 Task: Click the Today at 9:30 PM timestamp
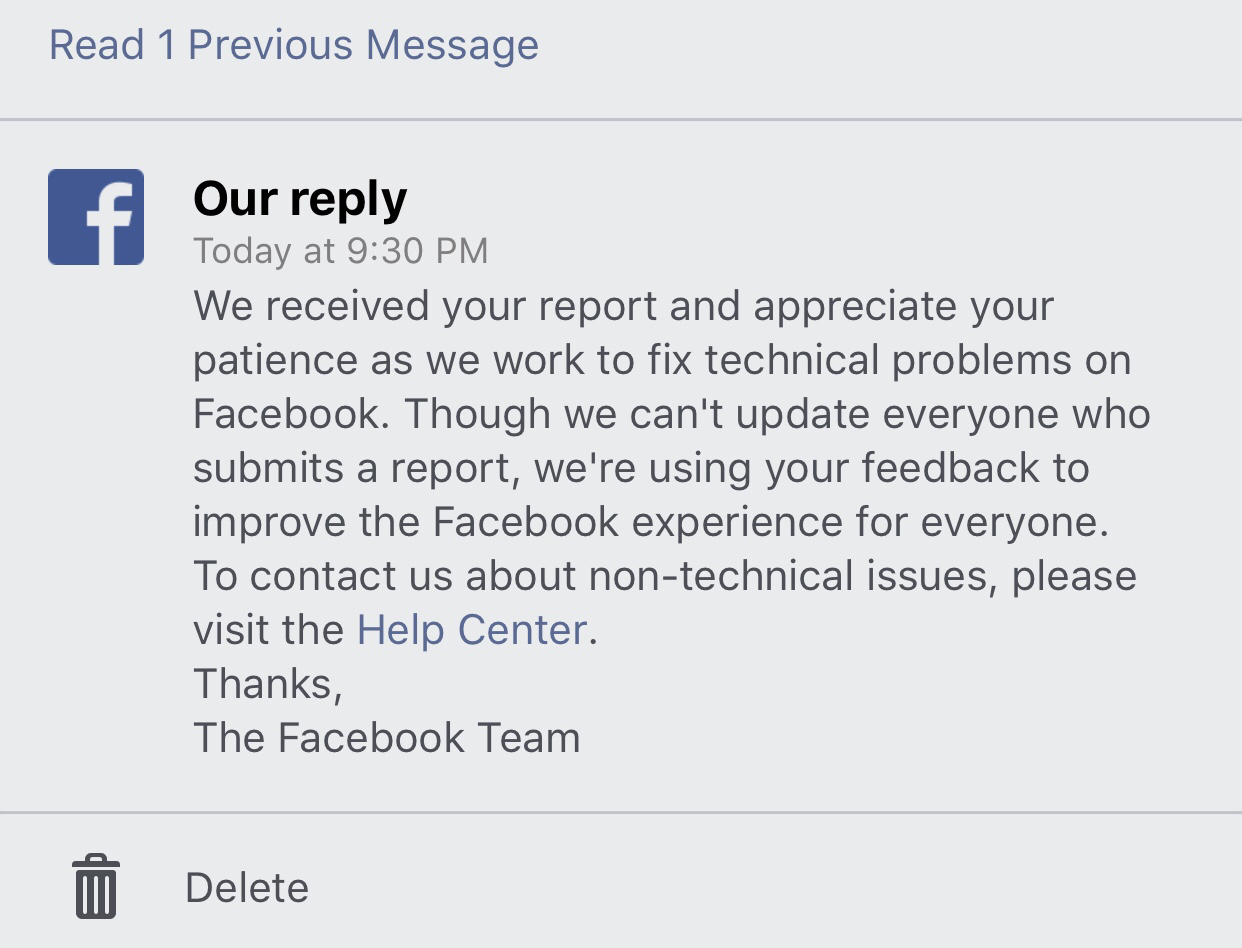tap(340, 251)
